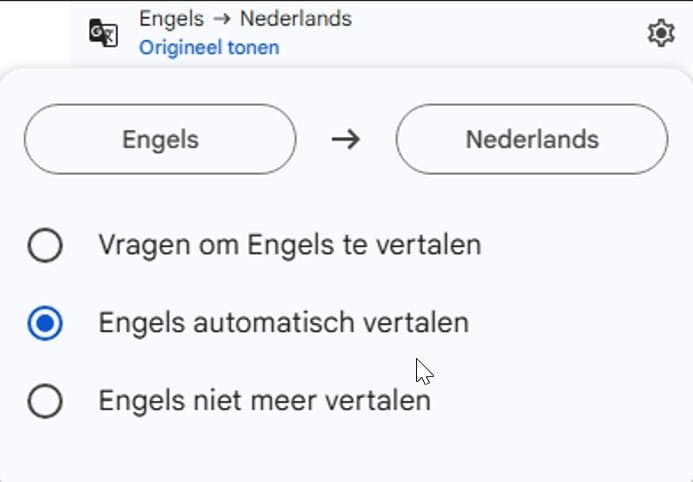Open the Engels source language selector

160,139
